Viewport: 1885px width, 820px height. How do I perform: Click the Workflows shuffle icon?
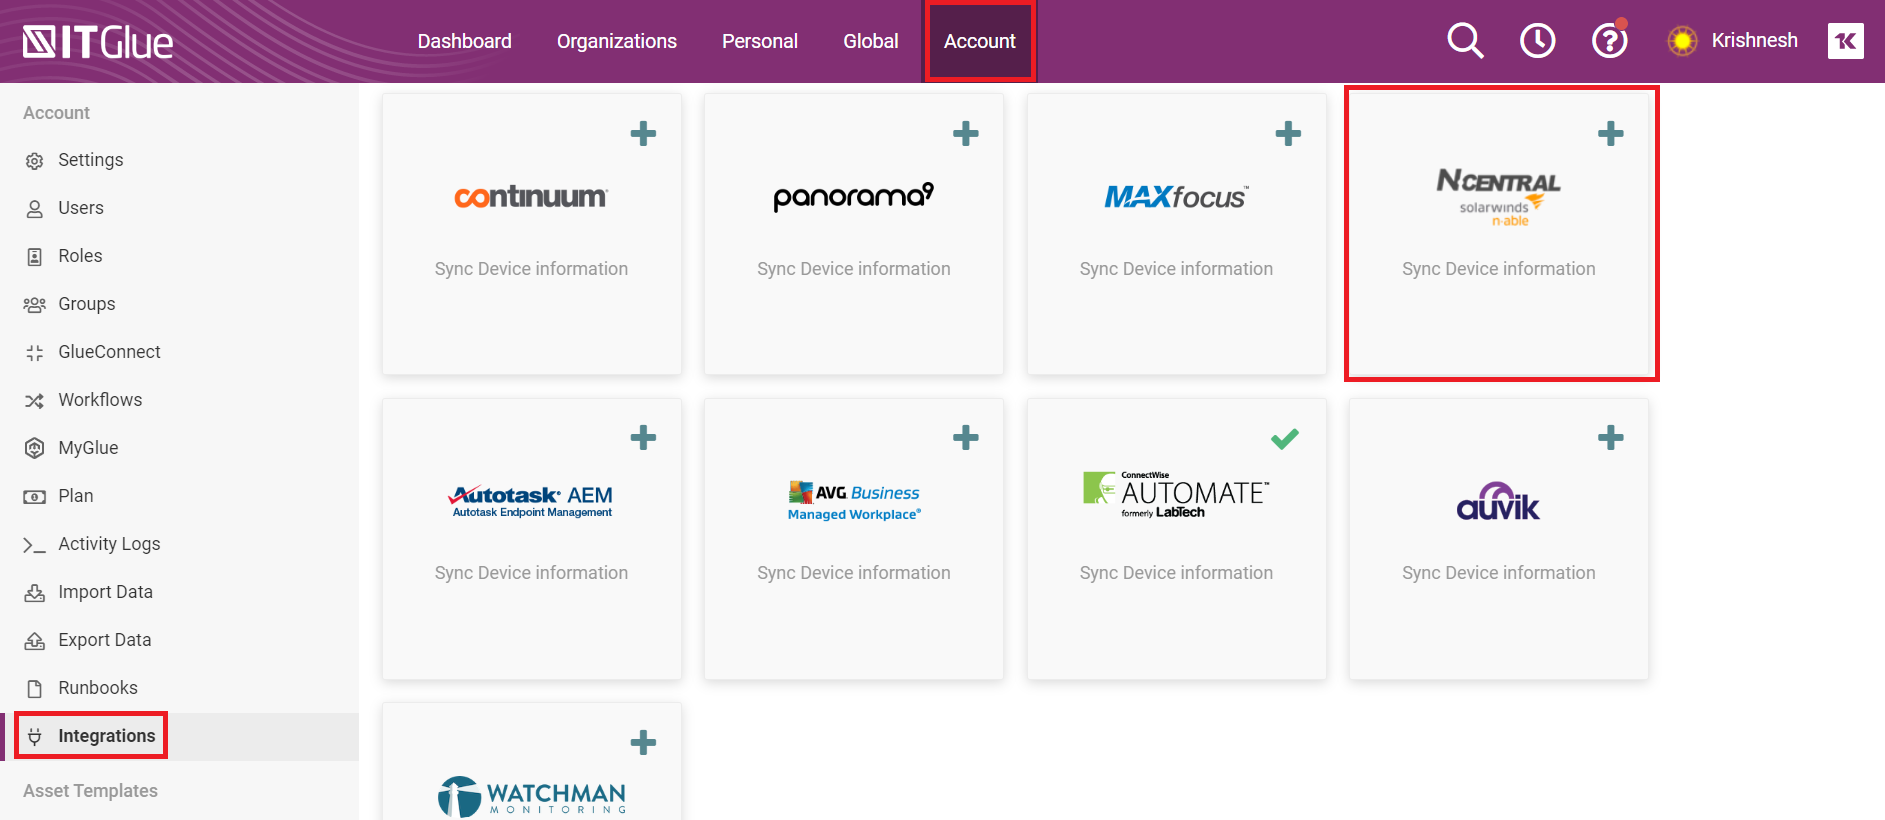click(34, 401)
